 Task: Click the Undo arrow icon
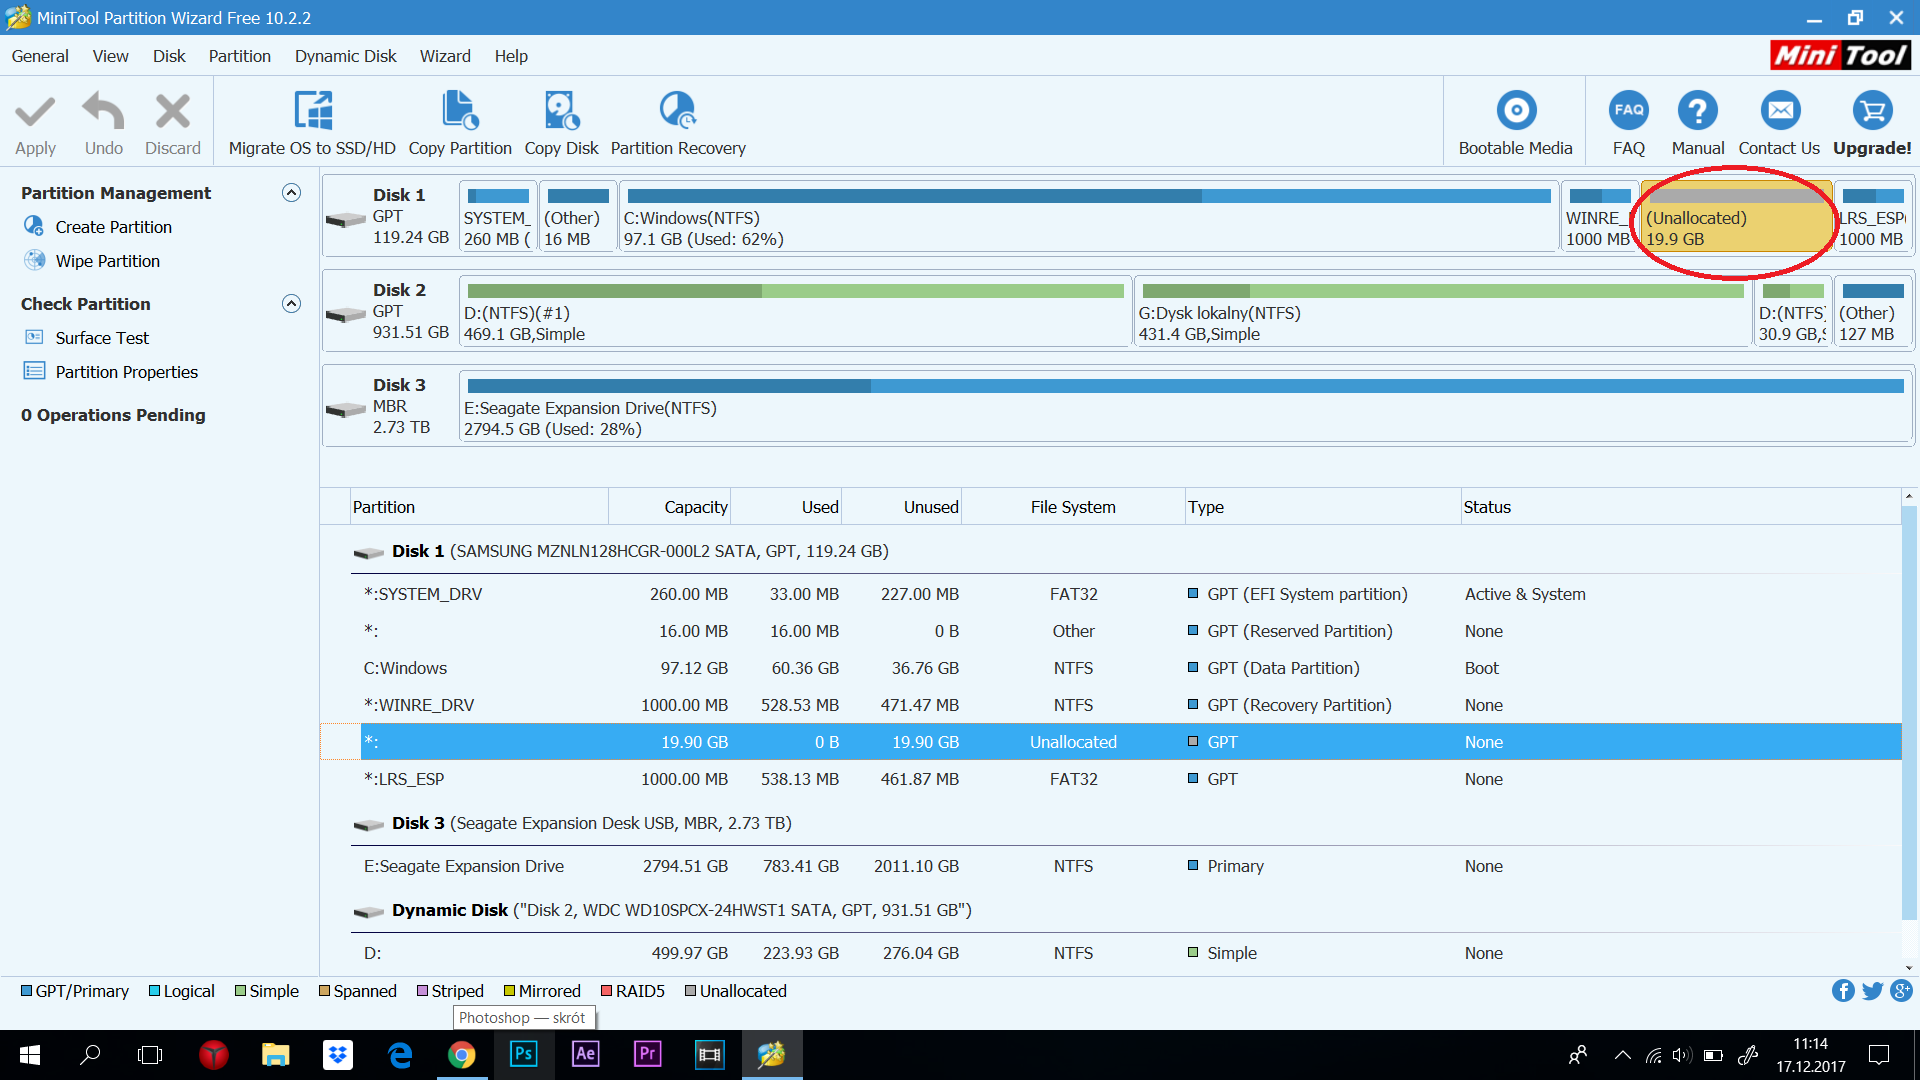[103, 111]
